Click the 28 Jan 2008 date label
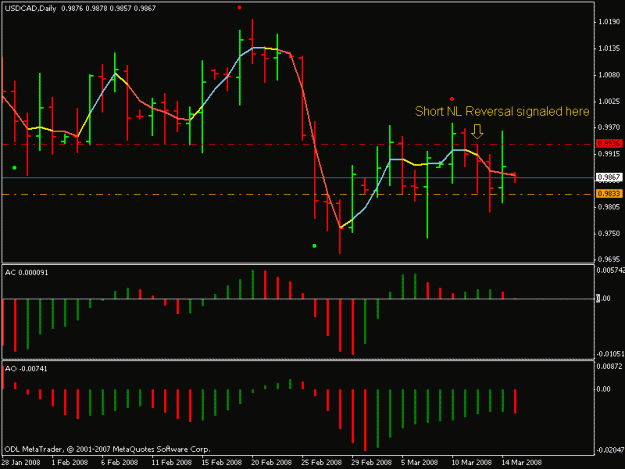This screenshot has width=625, height=469. pos(21,462)
